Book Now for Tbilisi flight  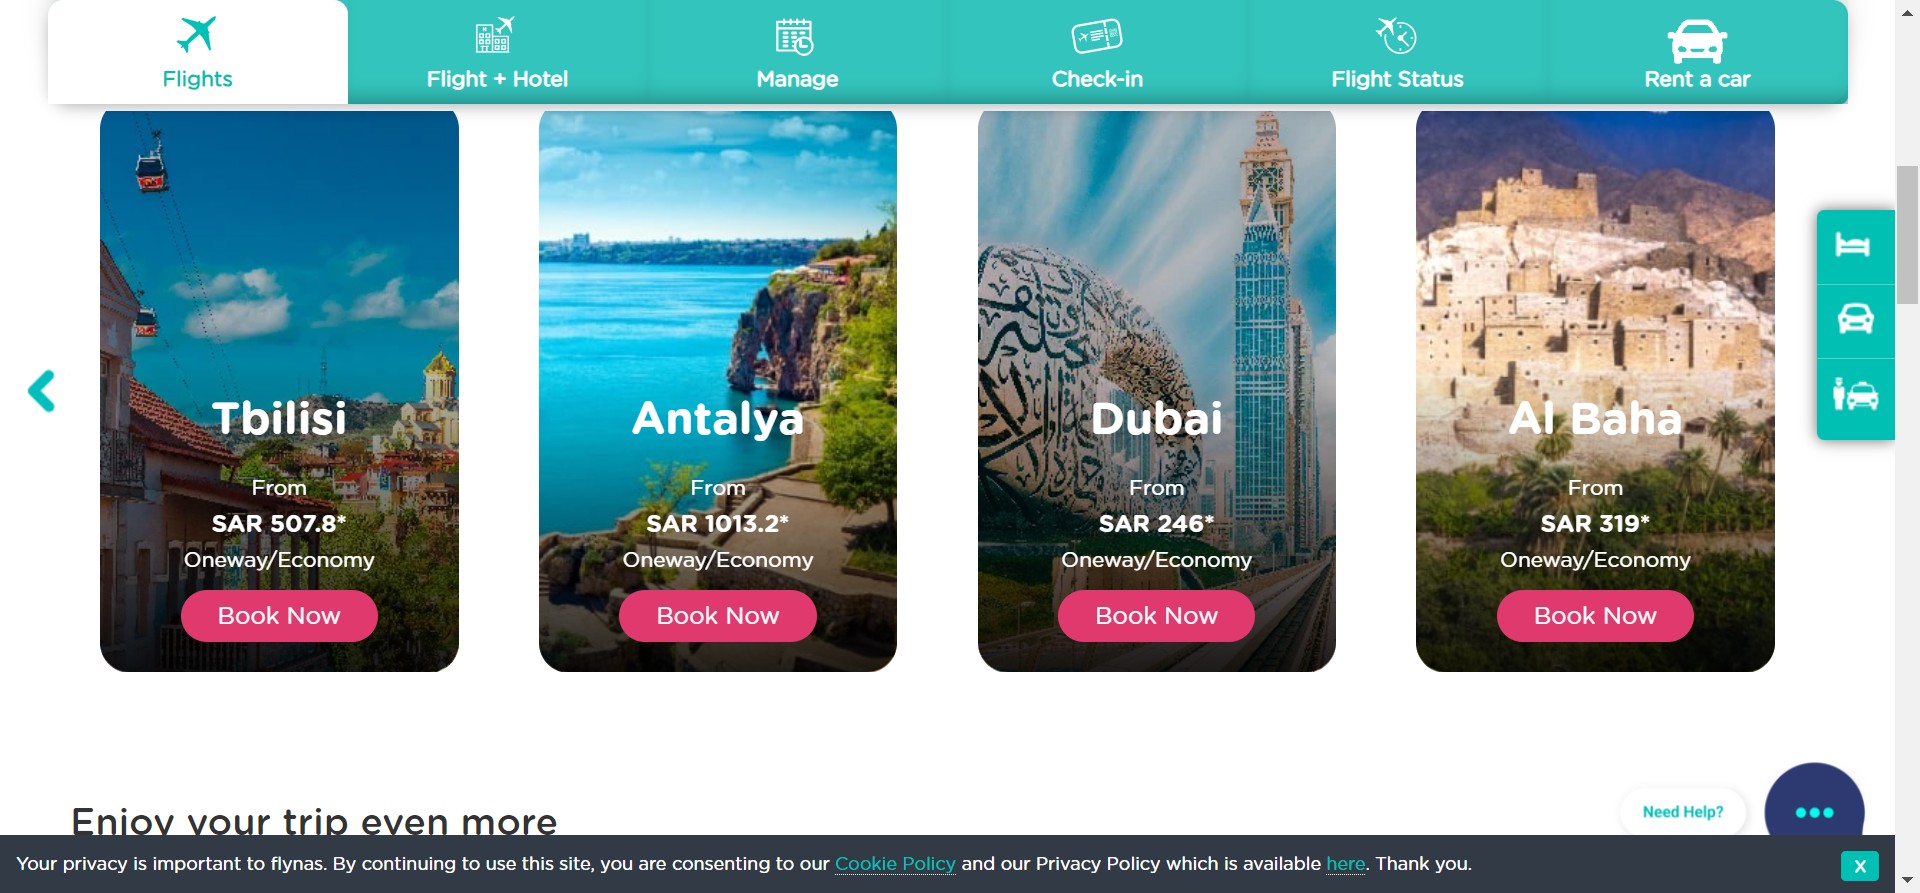pos(279,616)
